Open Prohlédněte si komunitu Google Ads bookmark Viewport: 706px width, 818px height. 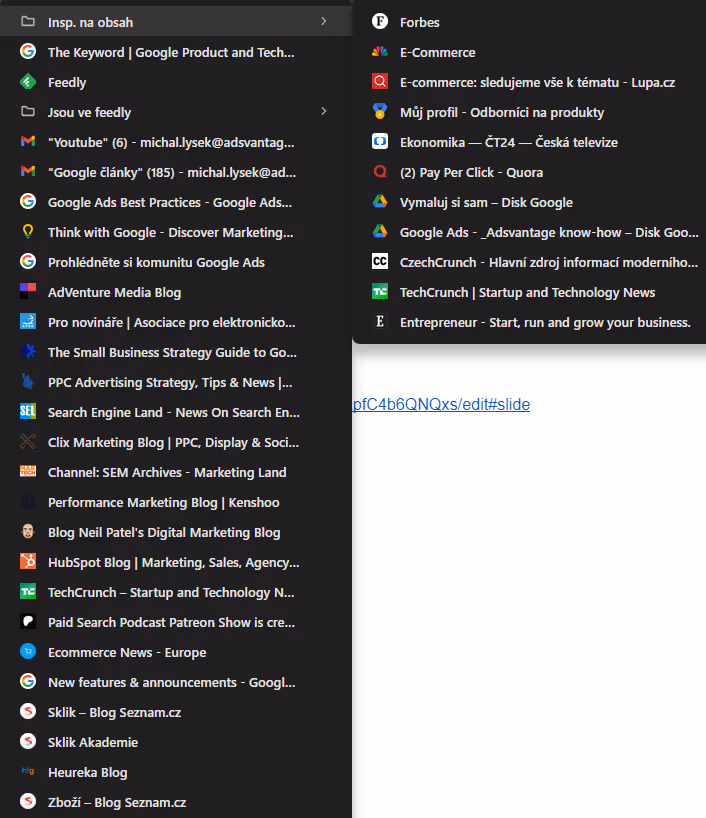176,262
